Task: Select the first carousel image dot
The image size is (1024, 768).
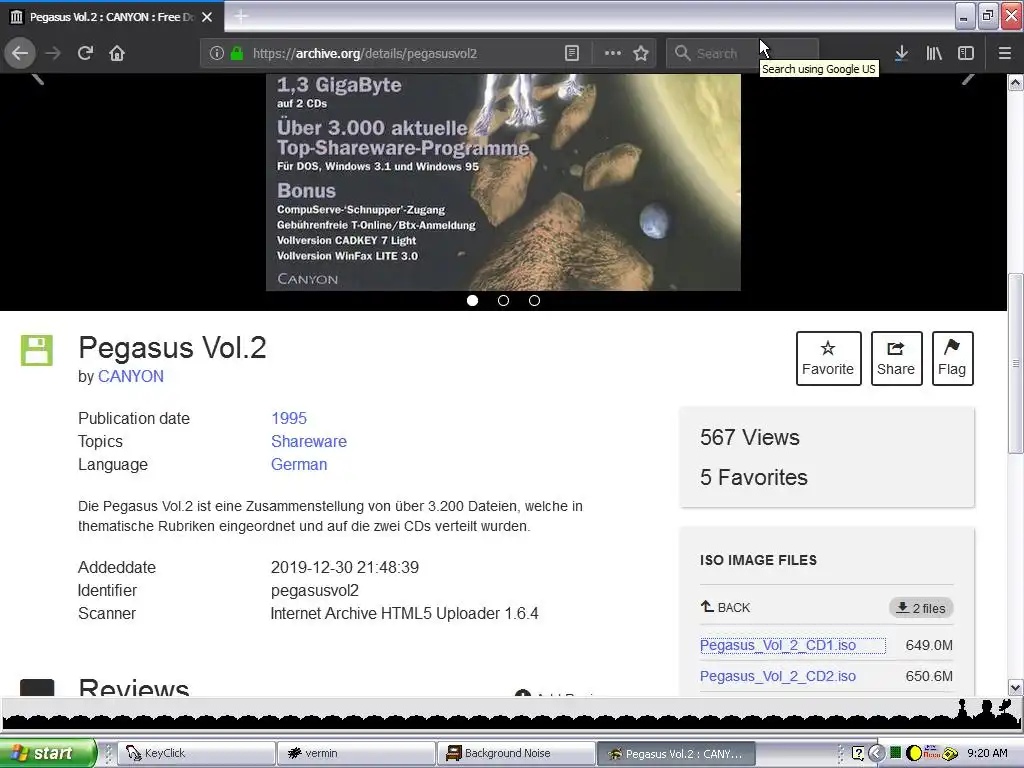Action: 472,300
